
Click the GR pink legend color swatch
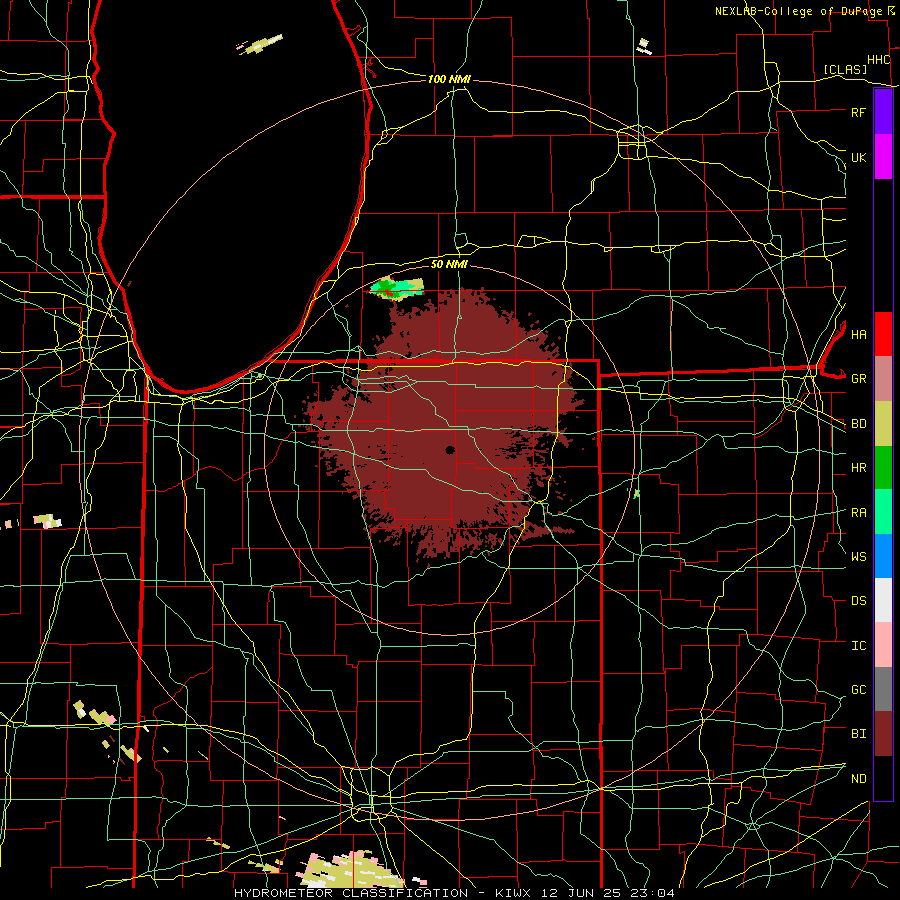883,379
